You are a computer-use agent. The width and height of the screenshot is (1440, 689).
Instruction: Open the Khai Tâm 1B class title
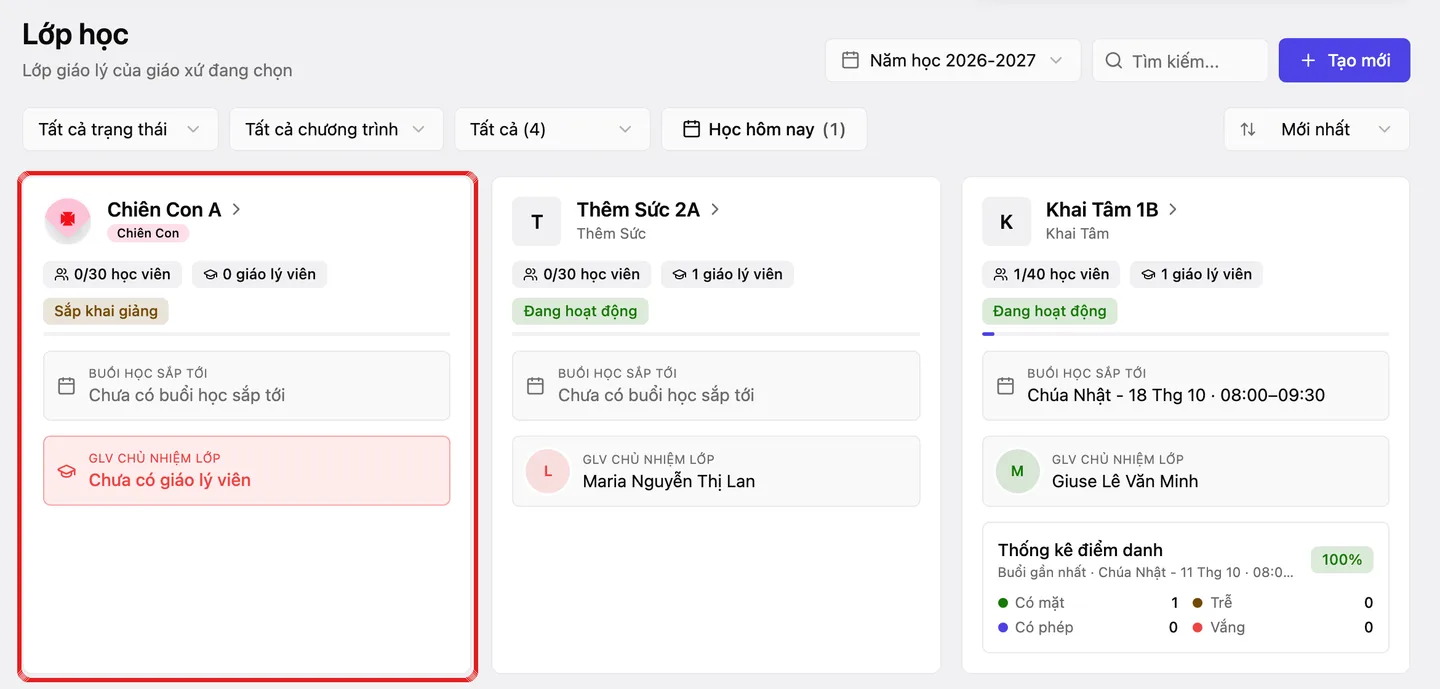1102,209
